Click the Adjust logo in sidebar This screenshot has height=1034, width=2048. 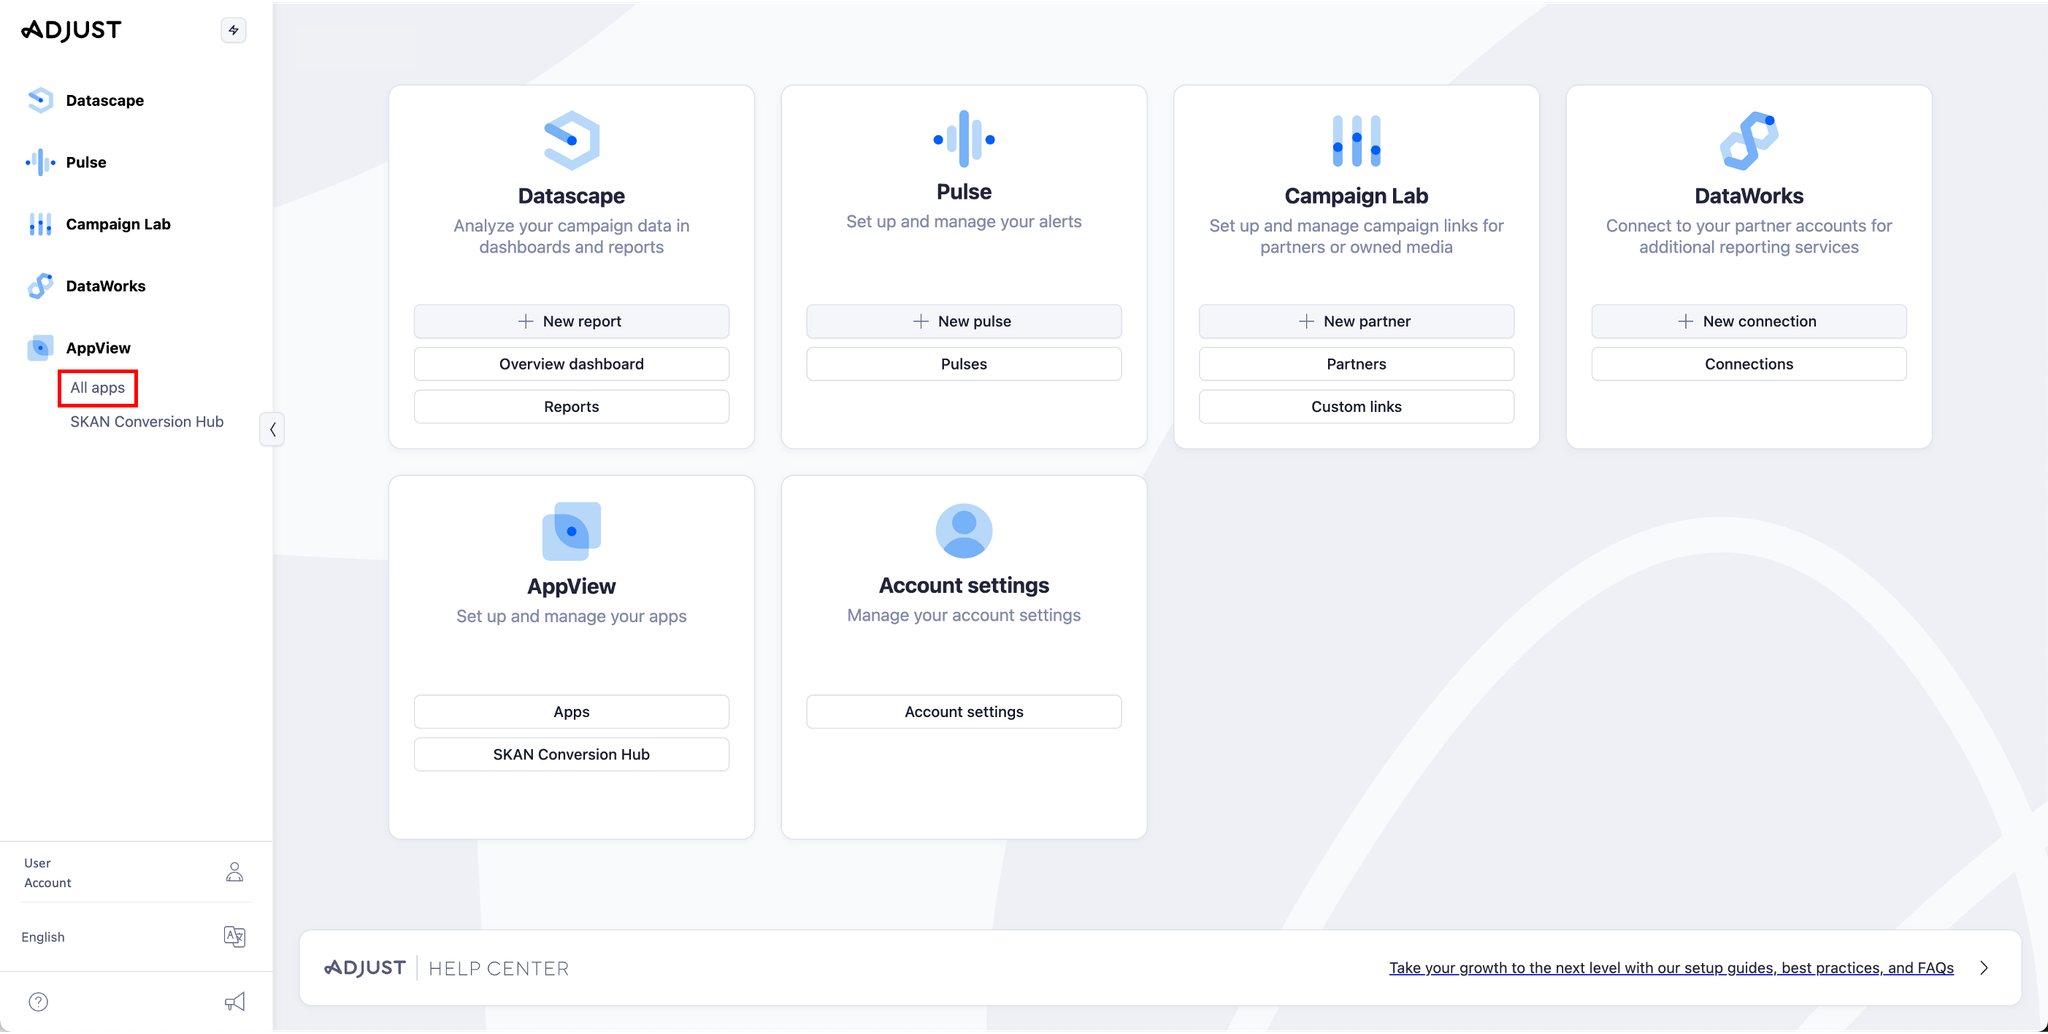pyautogui.click(x=71, y=30)
